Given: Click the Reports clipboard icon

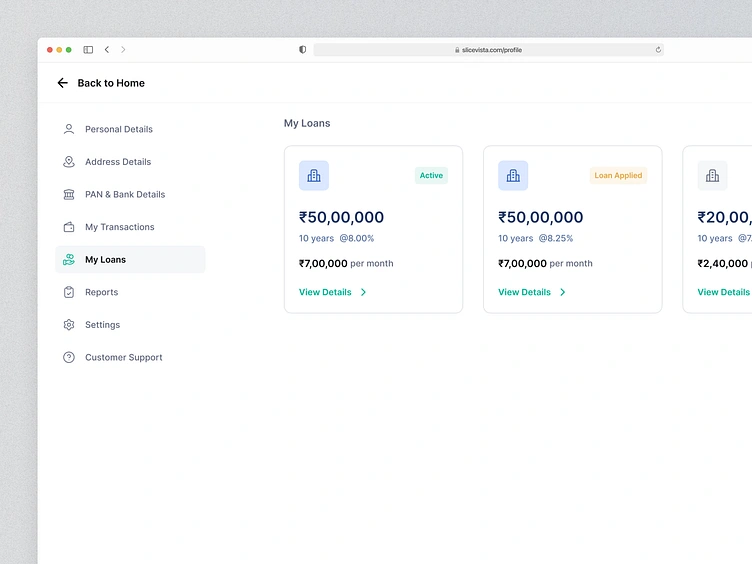Looking at the screenshot, I should [69, 292].
